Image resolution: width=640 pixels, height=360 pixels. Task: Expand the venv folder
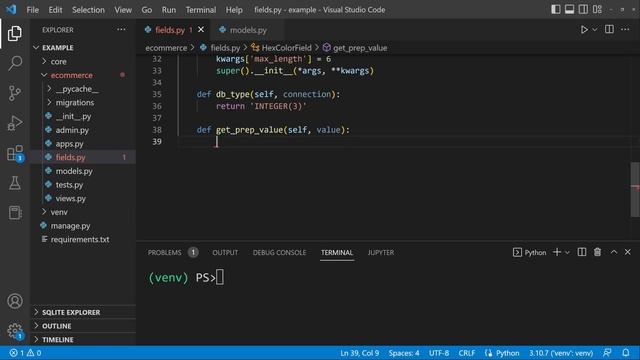(x=83, y=212)
